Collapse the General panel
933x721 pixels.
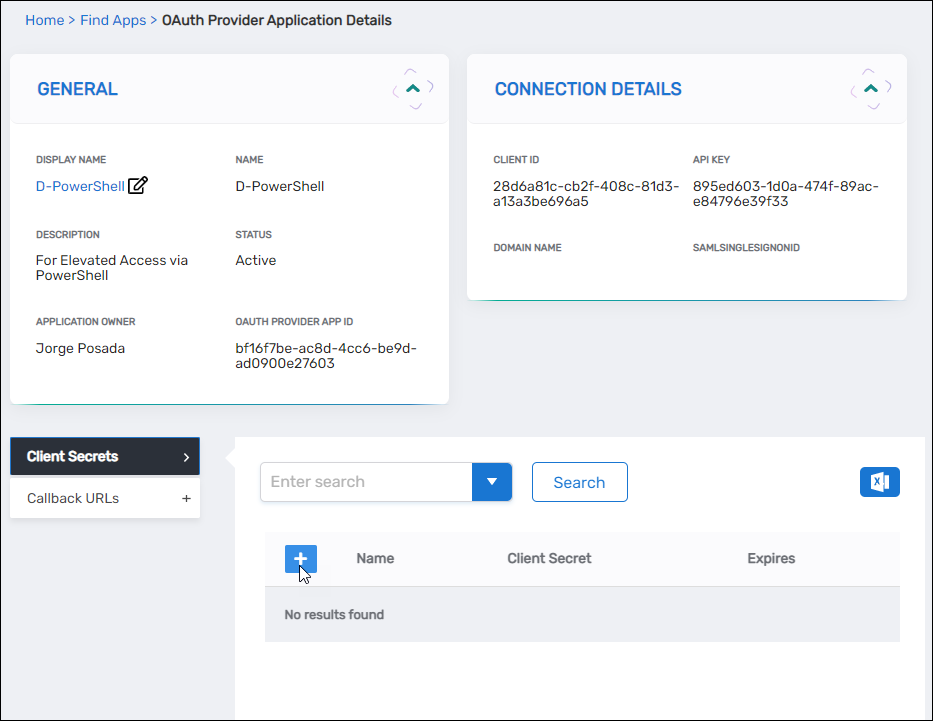413,89
